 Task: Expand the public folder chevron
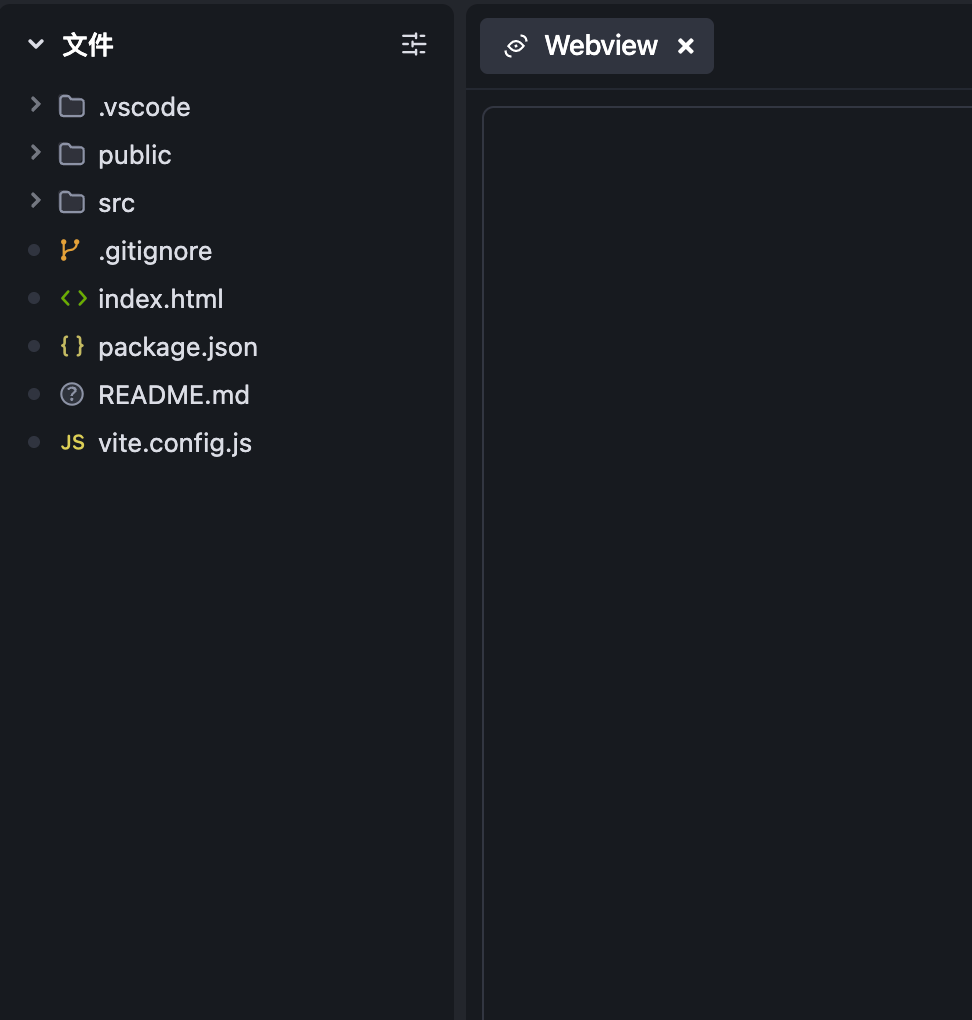(x=36, y=153)
